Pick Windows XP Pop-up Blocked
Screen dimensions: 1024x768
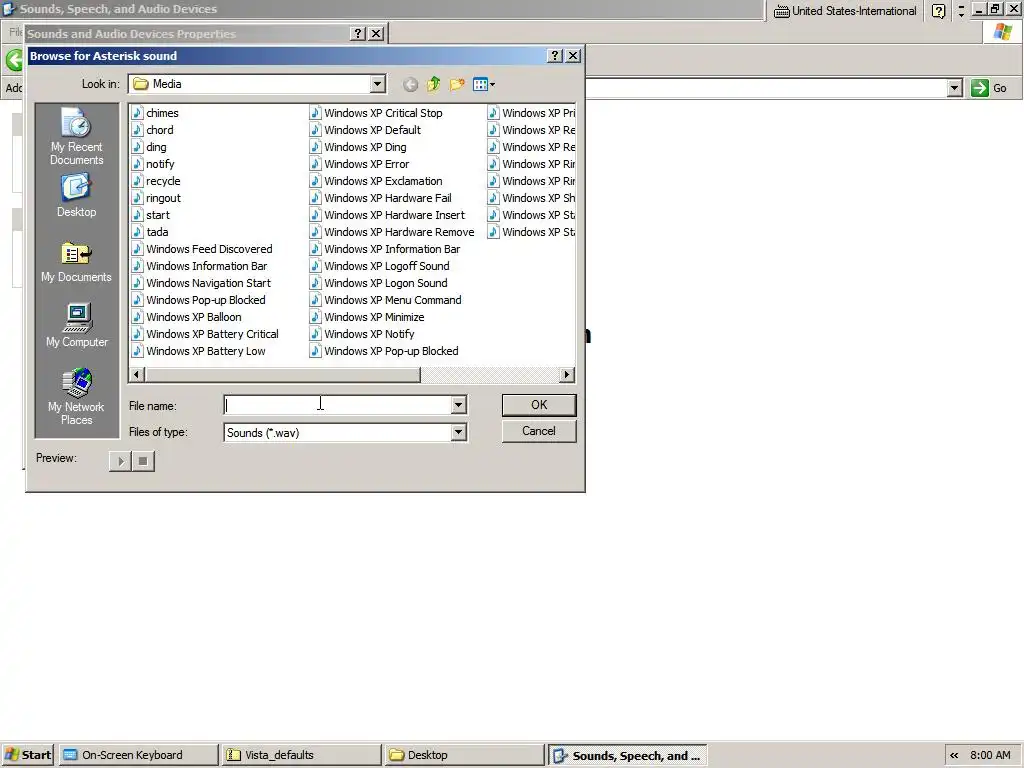coord(384,351)
